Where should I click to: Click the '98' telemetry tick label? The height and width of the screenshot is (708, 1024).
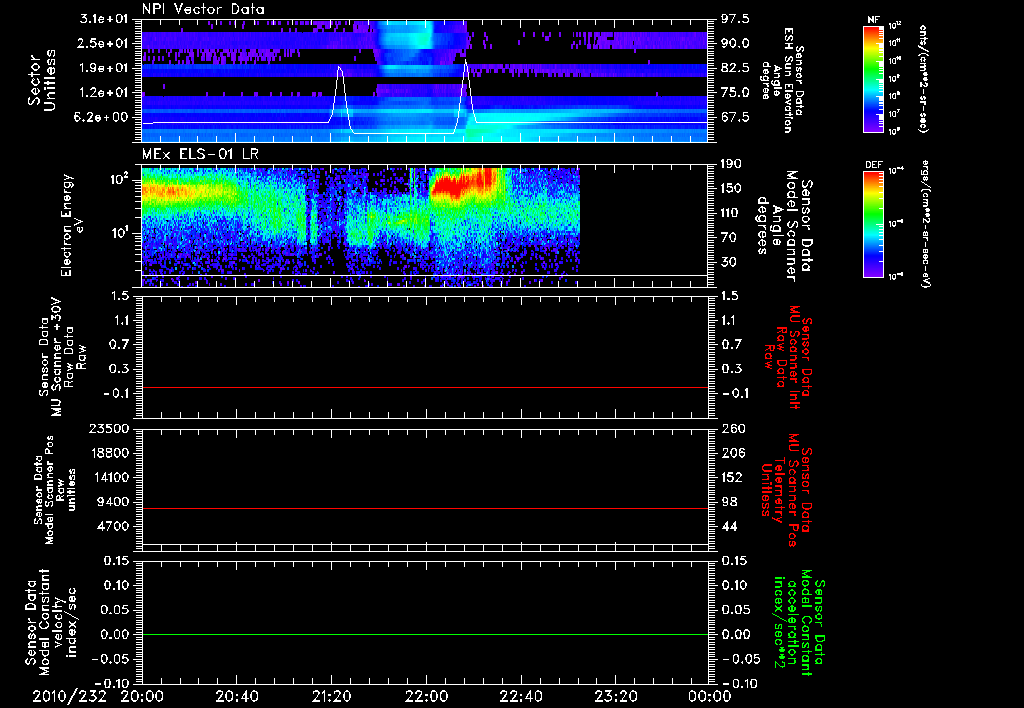(x=728, y=502)
